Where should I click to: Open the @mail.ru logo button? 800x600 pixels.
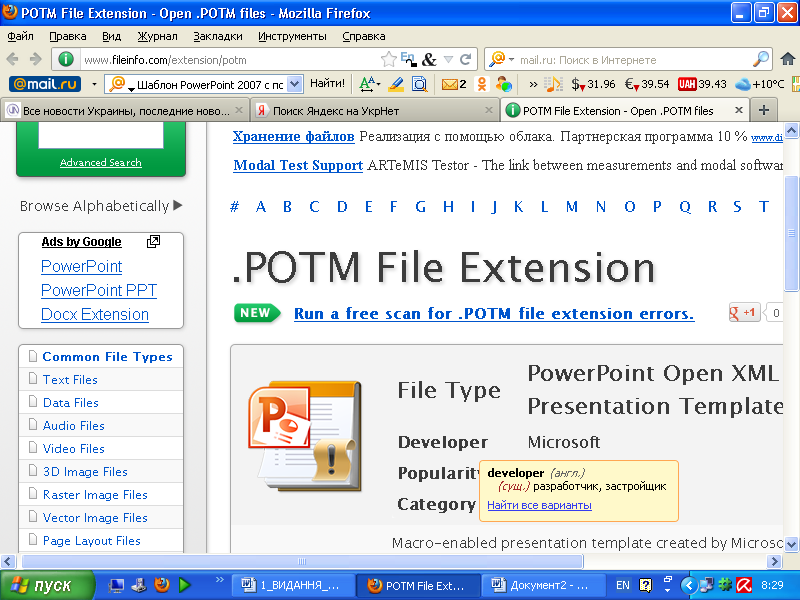pyautogui.click(x=45, y=84)
